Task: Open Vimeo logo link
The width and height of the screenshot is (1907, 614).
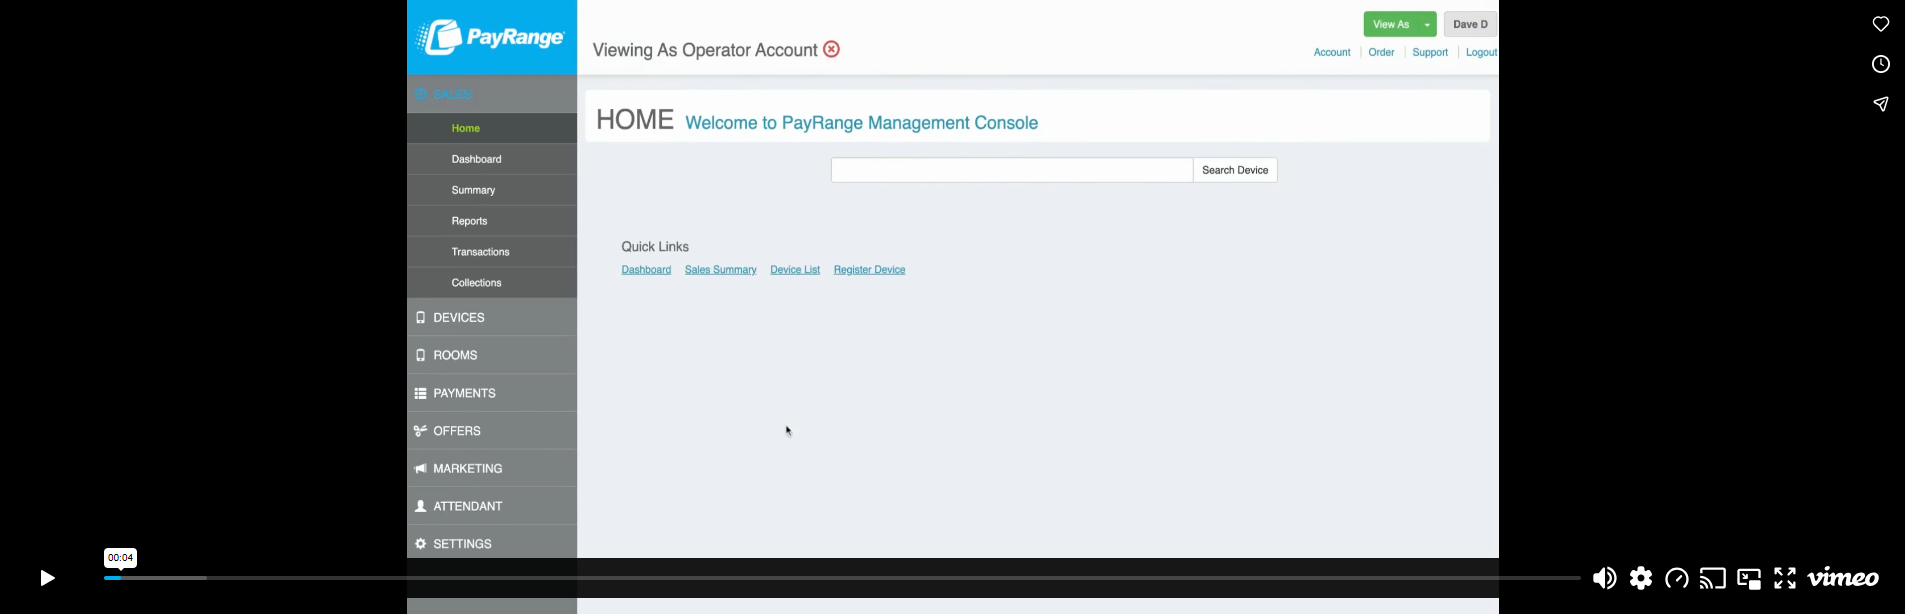Action: point(1843,578)
